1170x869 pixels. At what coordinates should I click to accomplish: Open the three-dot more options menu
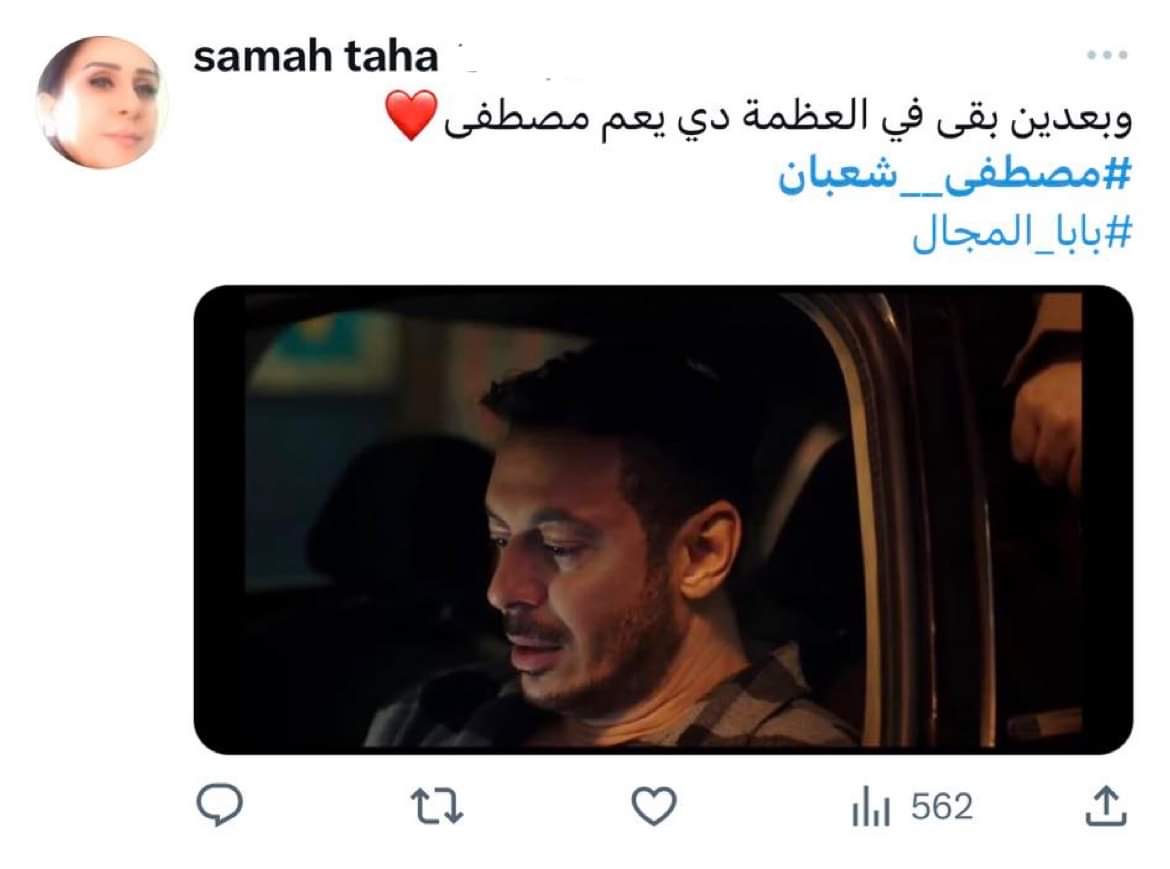pyautogui.click(x=1107, y=54)
